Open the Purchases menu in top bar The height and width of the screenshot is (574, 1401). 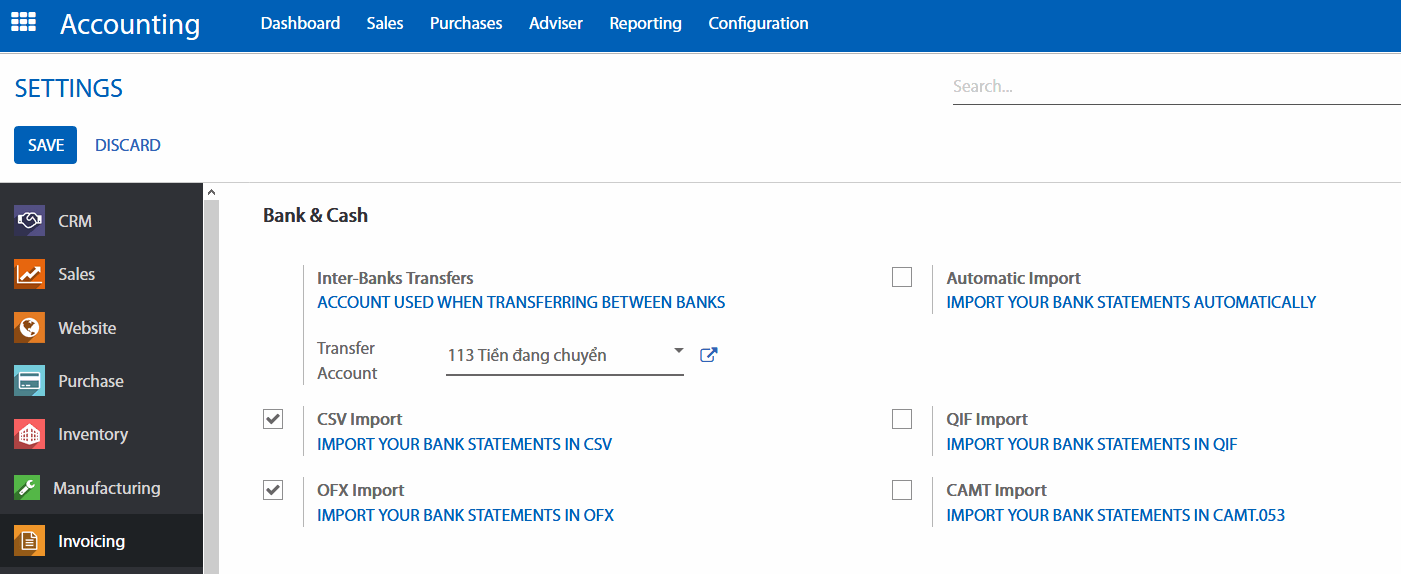[x=466, y=23]
